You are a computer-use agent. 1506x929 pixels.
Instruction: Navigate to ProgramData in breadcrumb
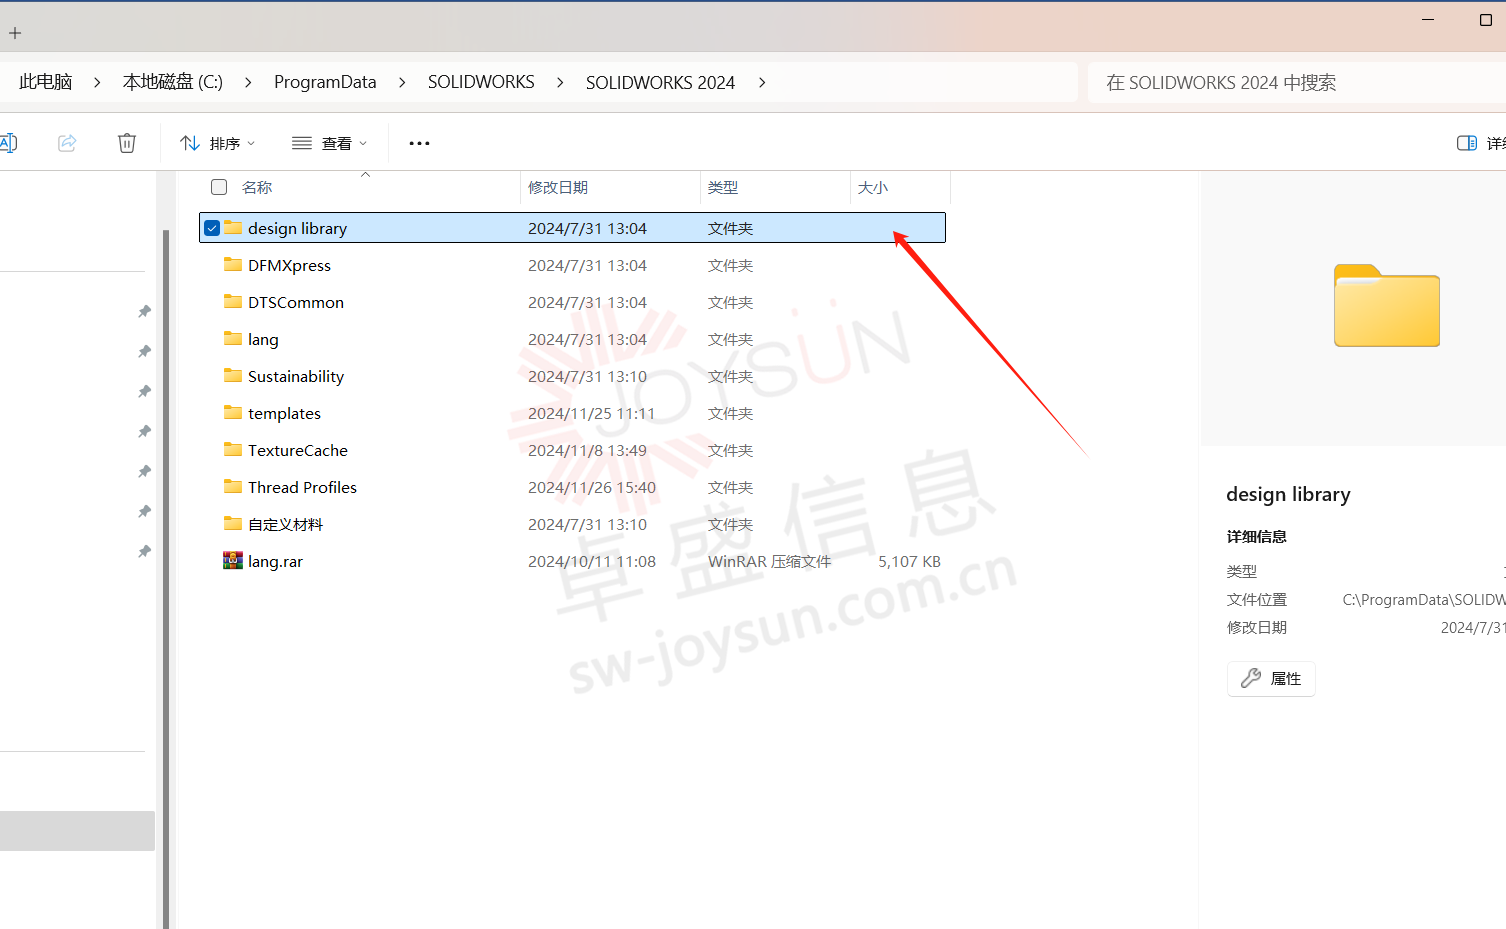point(325,82)
